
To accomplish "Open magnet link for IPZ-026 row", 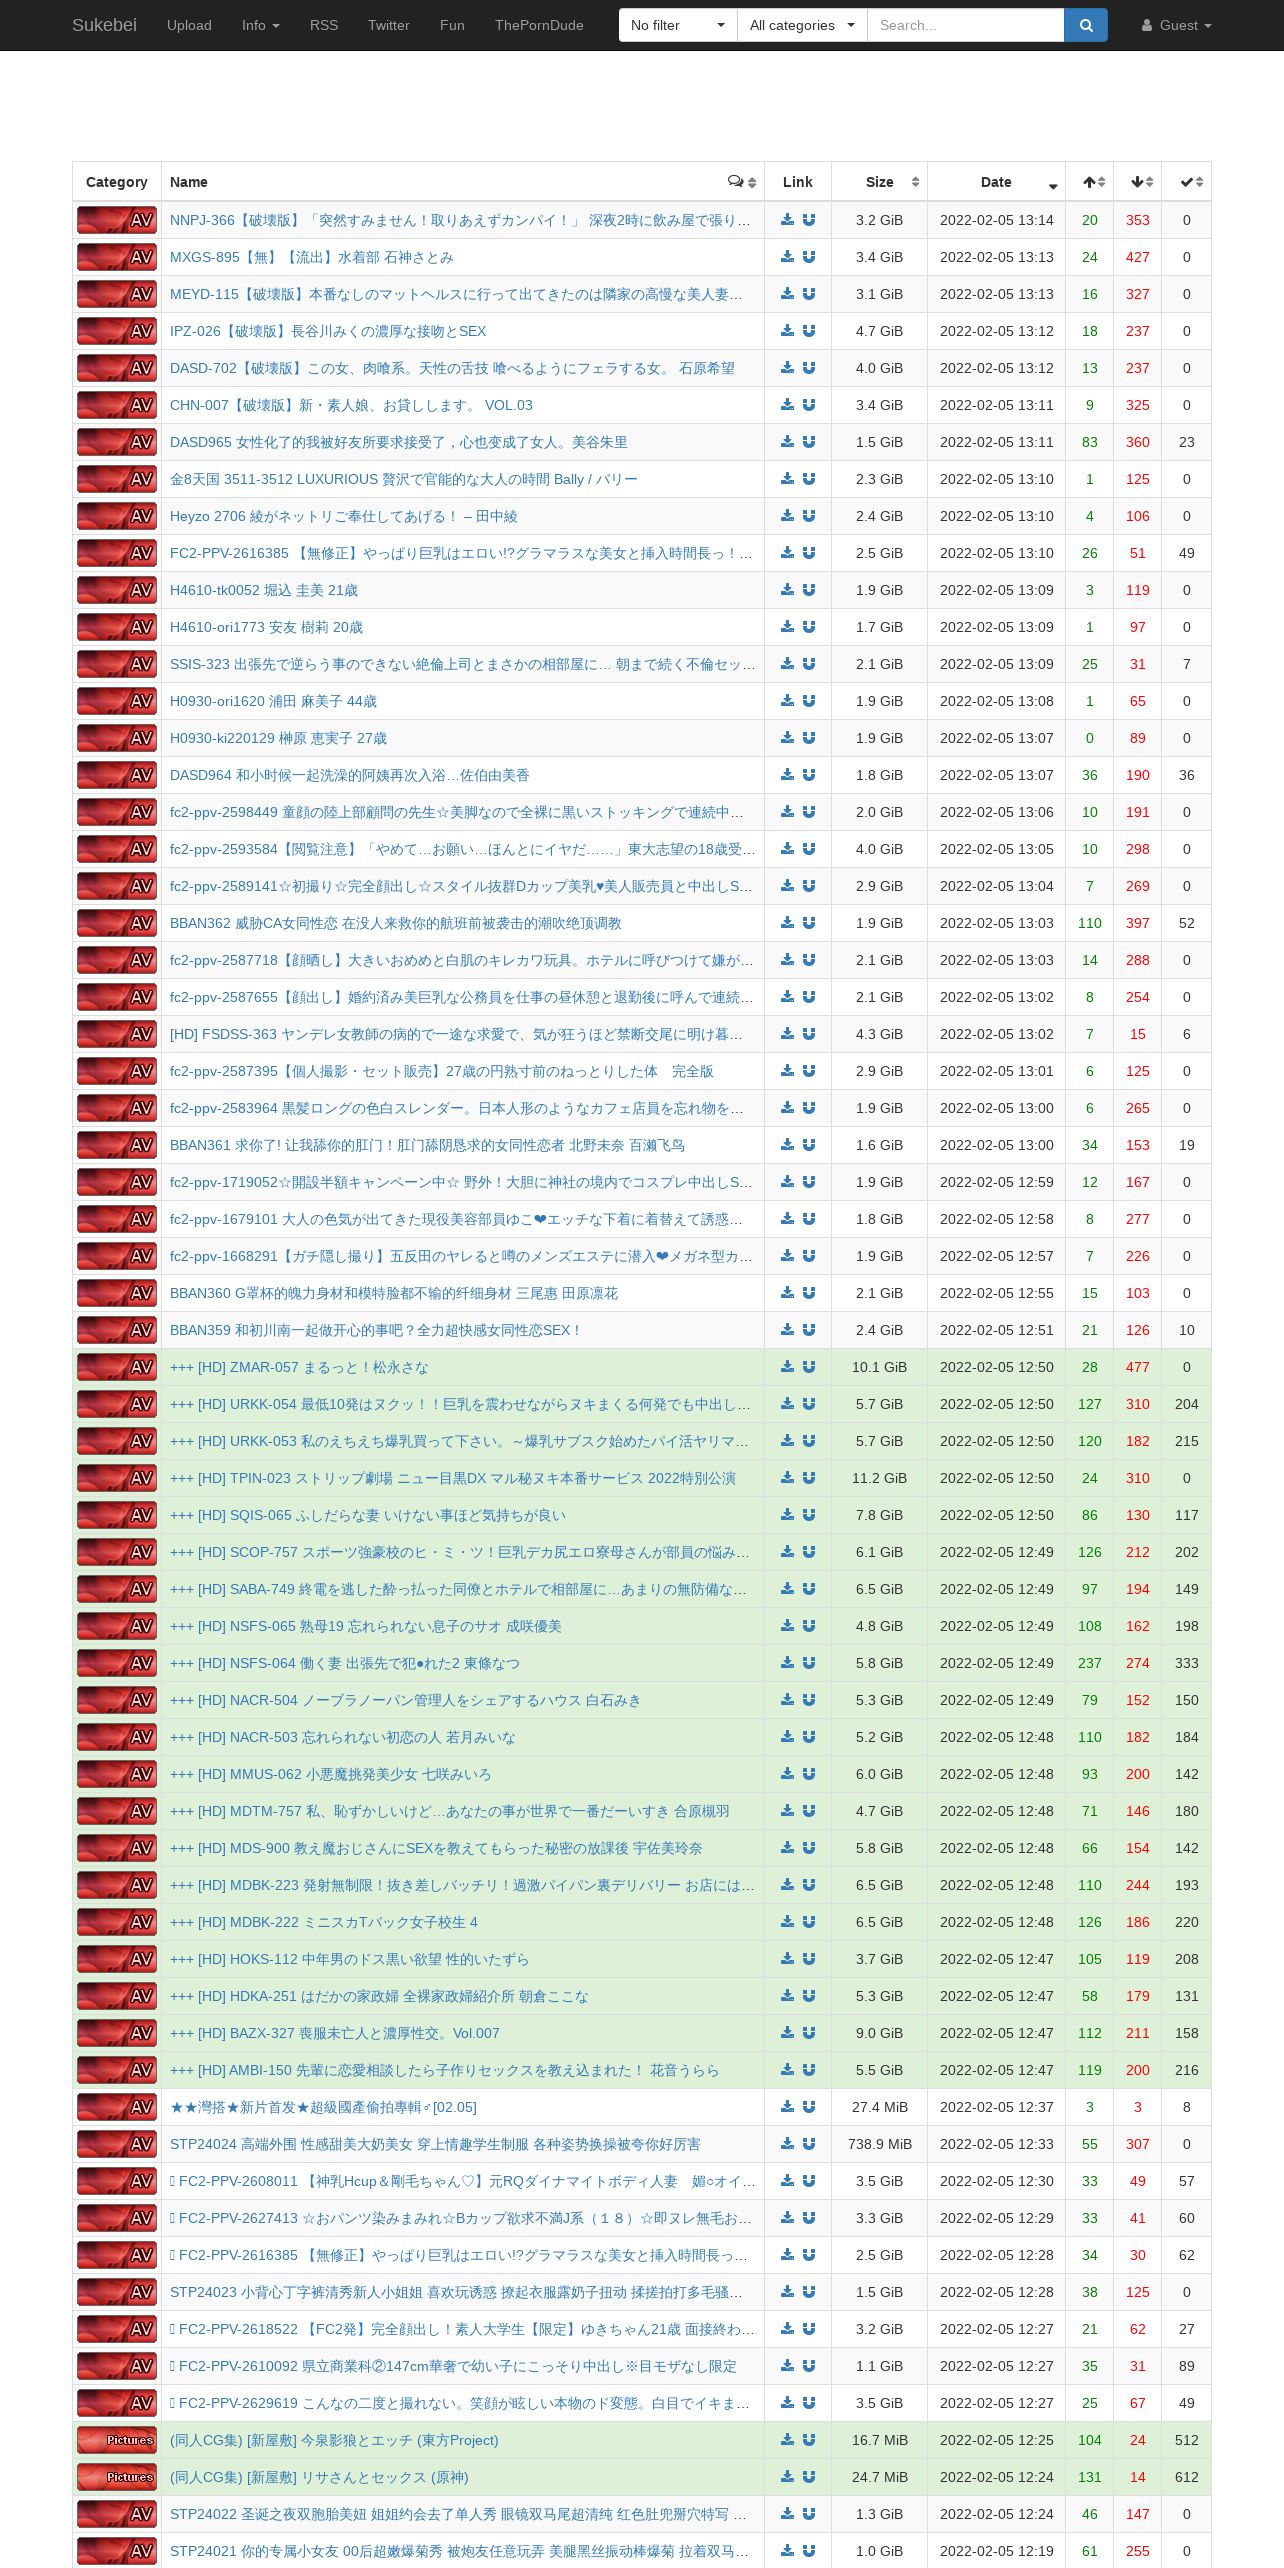I will pyautogui.click(x=809, y=331).
